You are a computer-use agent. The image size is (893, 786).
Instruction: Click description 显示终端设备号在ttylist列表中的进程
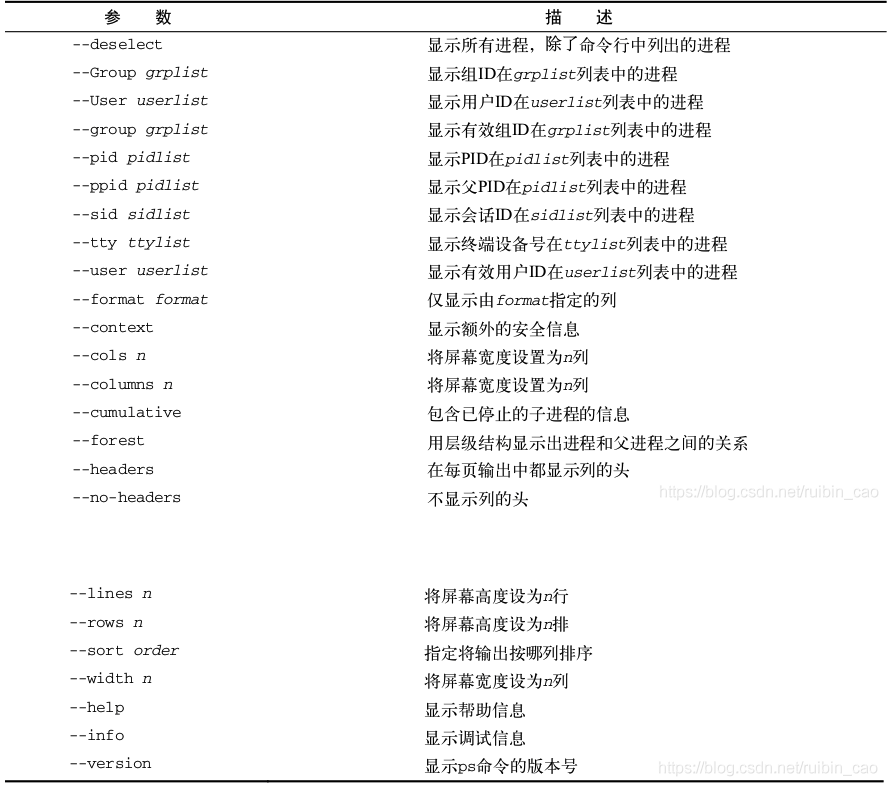pyautogui.click(x=577, y=244)
